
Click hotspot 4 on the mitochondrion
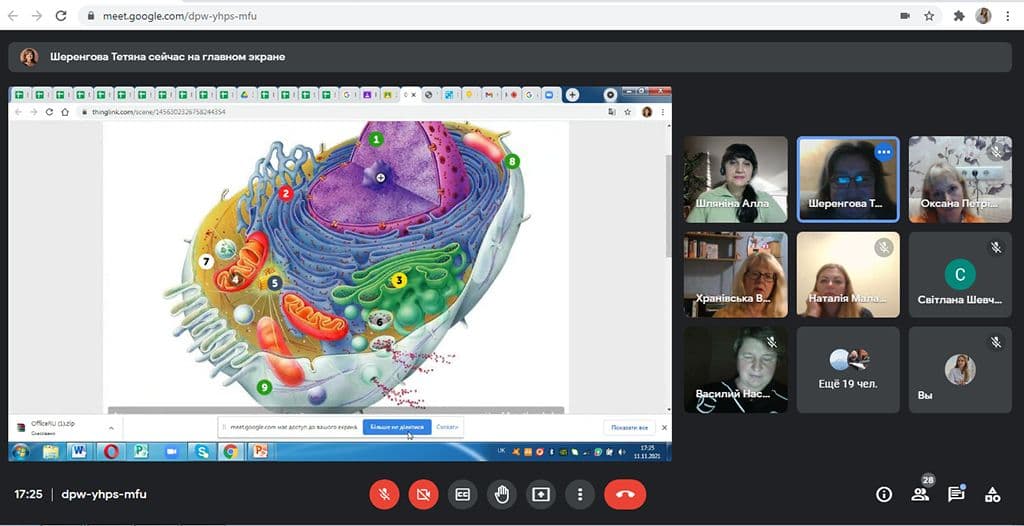pyautogui.click(x=236, y=279)
